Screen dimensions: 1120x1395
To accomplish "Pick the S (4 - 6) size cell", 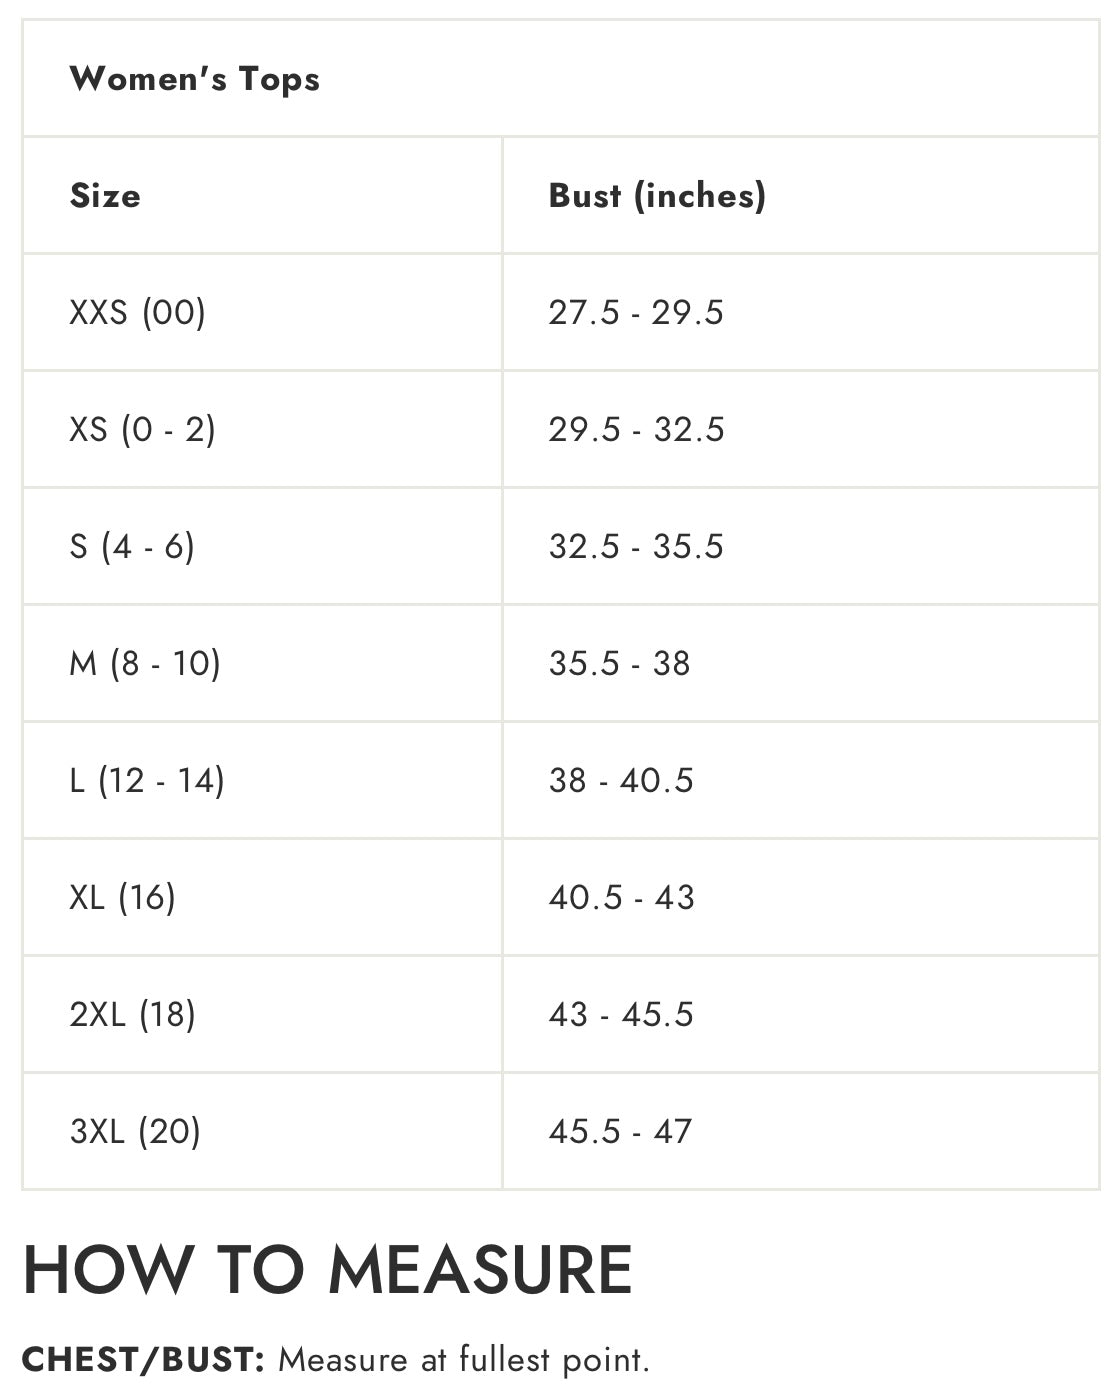I will pos(132,547).
